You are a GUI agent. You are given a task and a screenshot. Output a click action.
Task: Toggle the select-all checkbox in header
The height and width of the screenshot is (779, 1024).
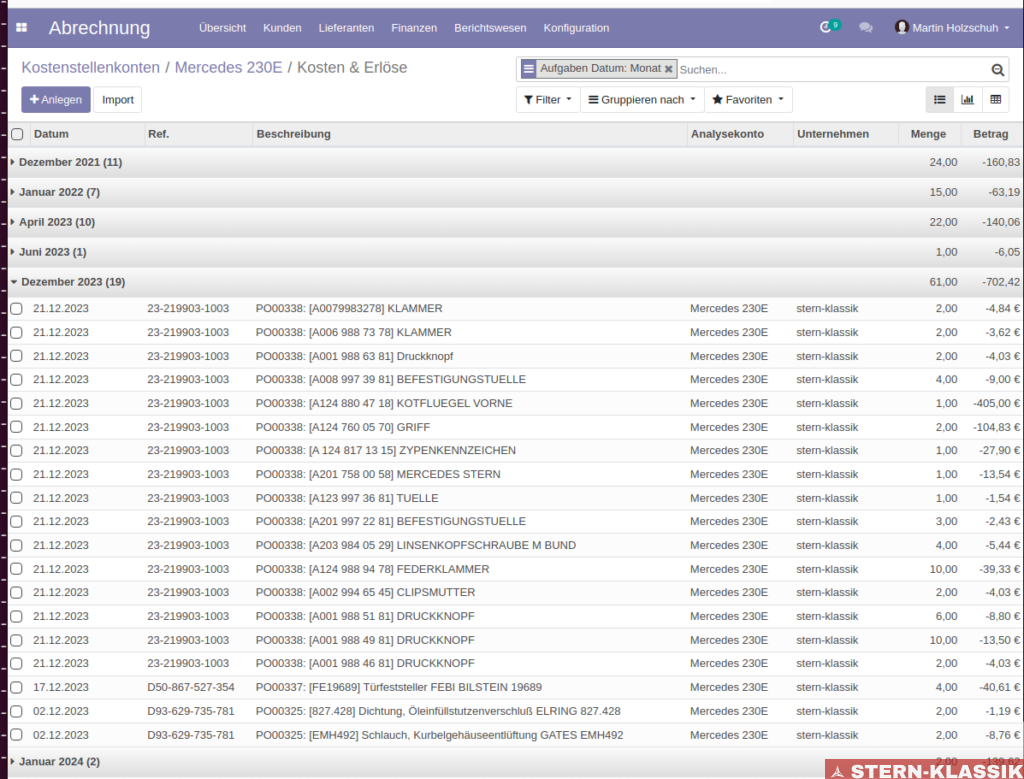(x=17, y=134)
